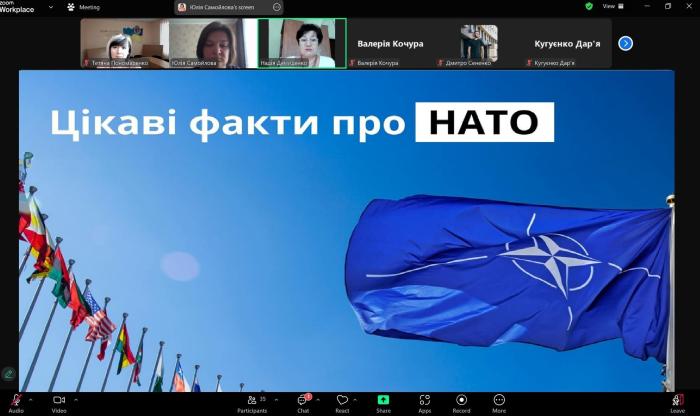Viewport: 700px width, 416px height.
Task: Open the Chat panel
Action: [303, 400]
